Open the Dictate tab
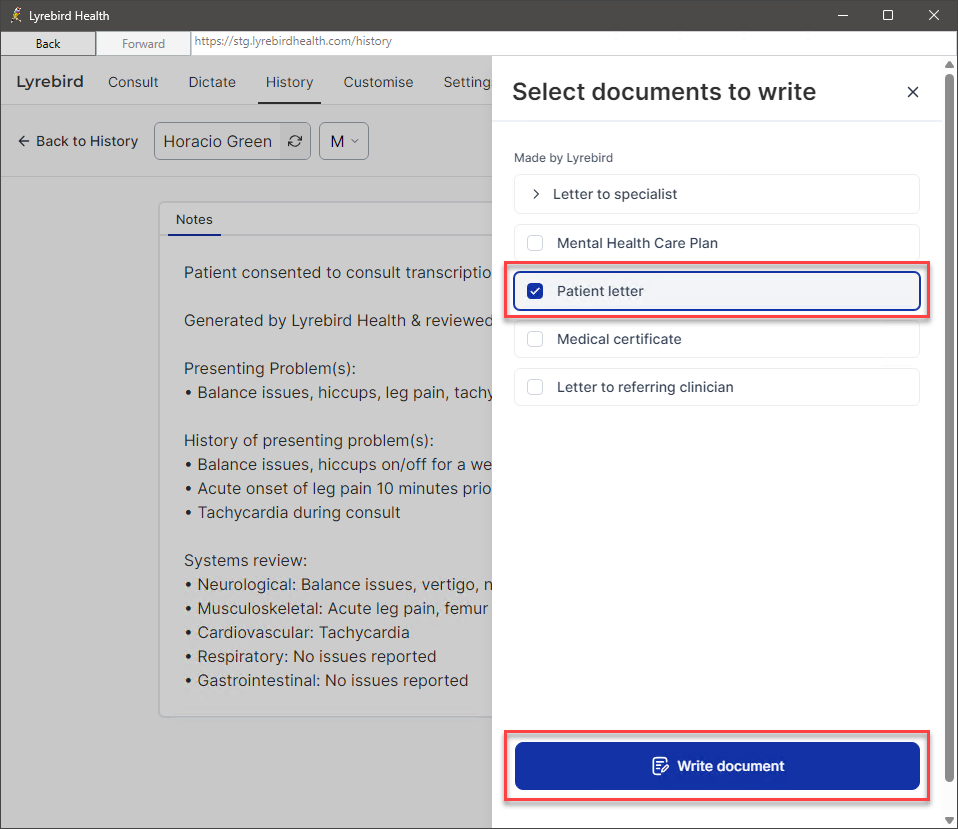The height and width of the screenshot is (829, 958). click(212, 82)
